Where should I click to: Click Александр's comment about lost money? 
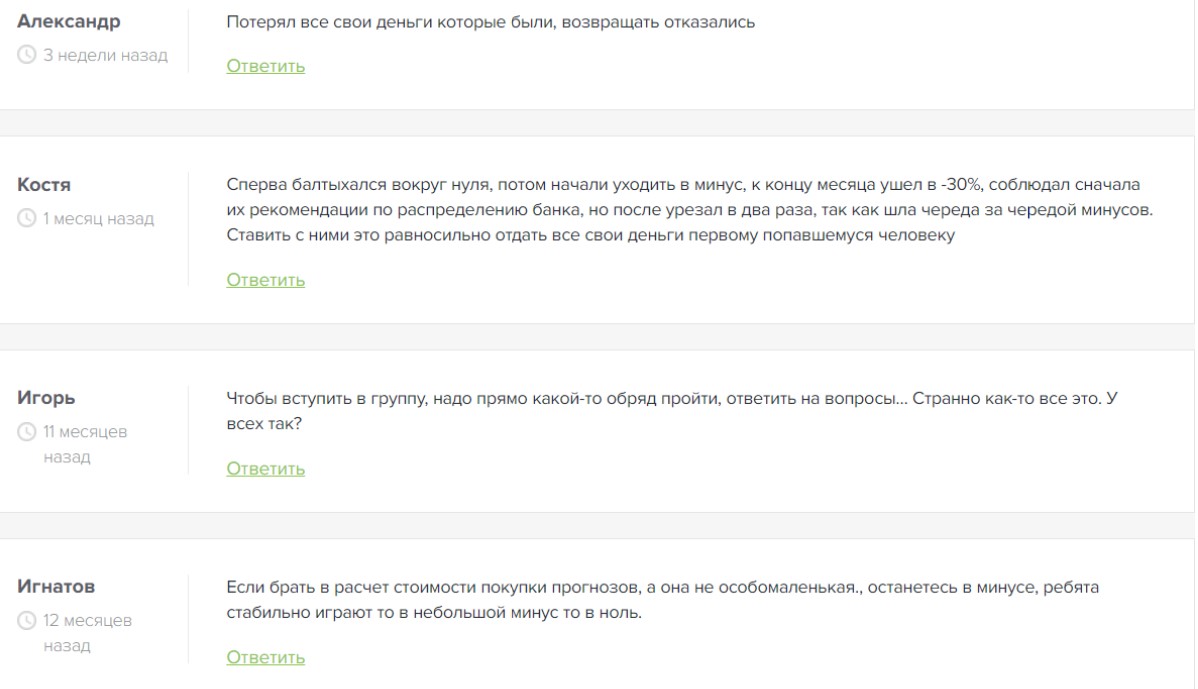tap(491, 22)
